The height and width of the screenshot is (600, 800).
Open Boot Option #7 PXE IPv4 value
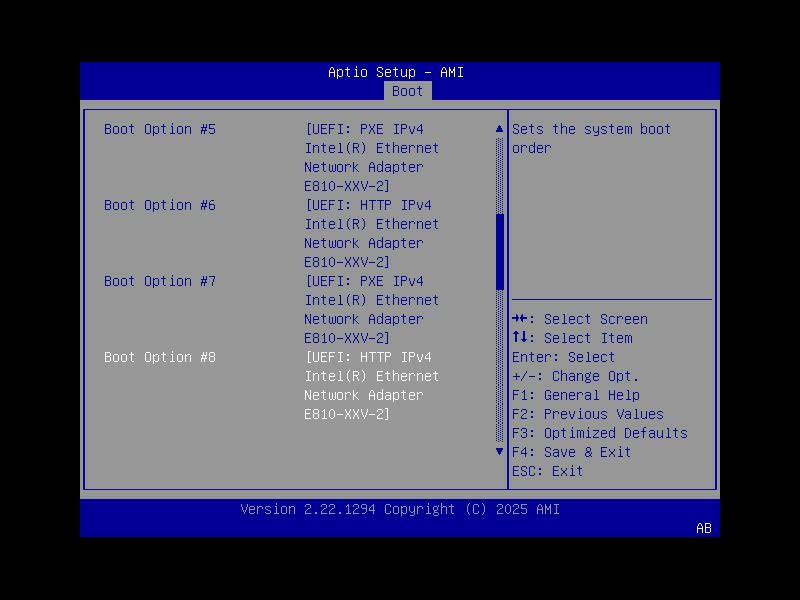coord(371,310)
